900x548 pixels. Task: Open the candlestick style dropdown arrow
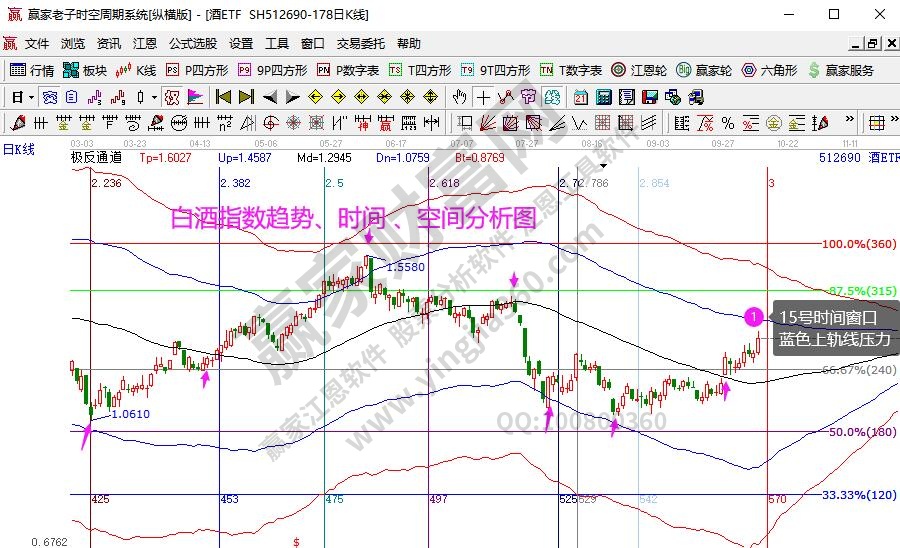tap(153, 97)
